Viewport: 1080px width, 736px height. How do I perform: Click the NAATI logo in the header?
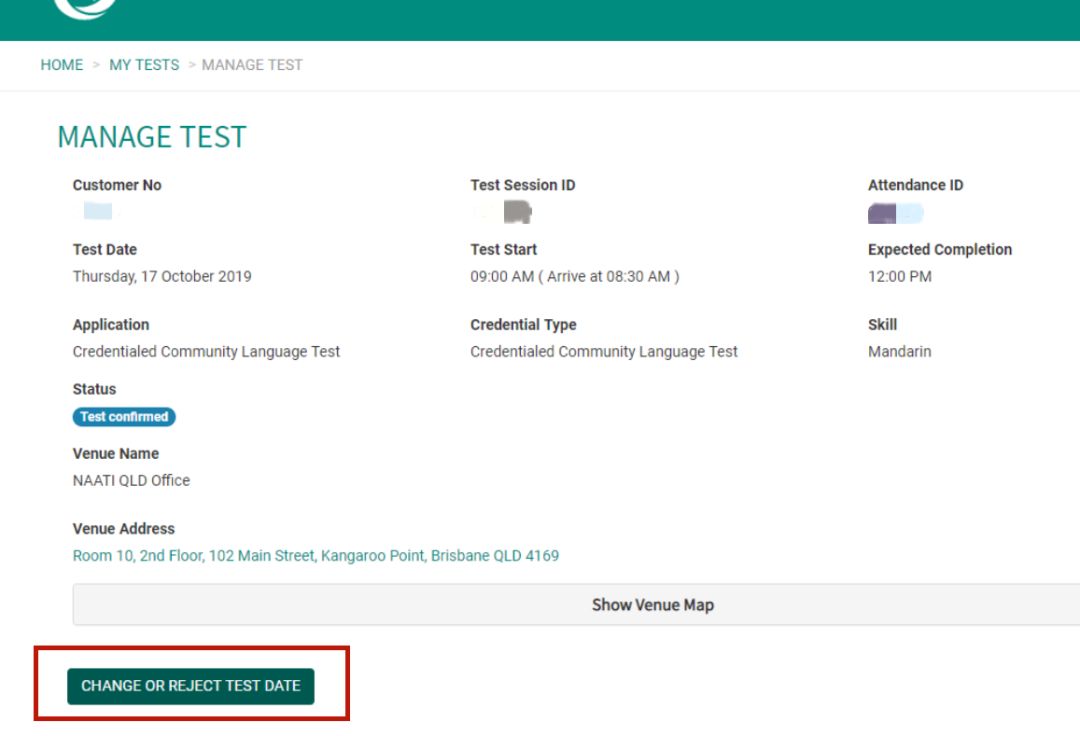point(85,8)
